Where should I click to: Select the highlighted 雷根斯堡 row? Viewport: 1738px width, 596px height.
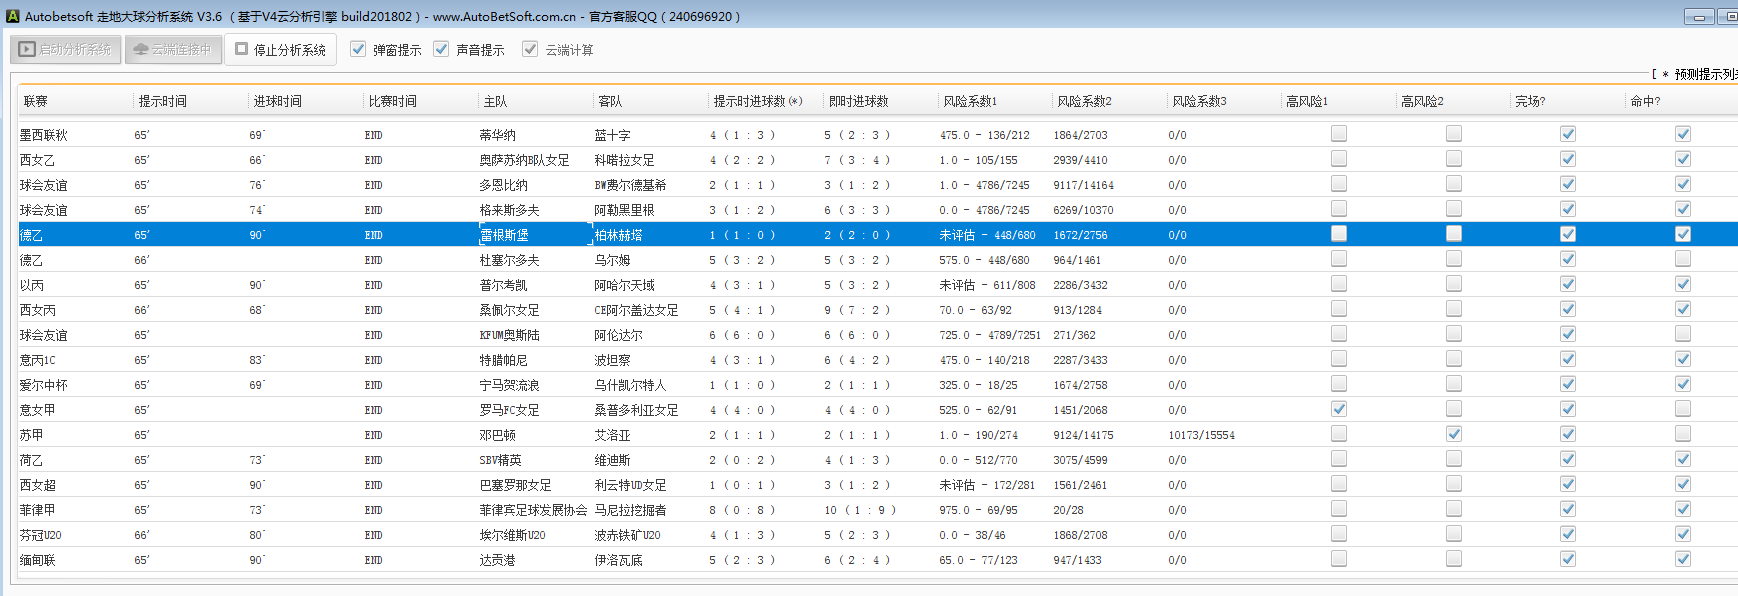(504, 235)
